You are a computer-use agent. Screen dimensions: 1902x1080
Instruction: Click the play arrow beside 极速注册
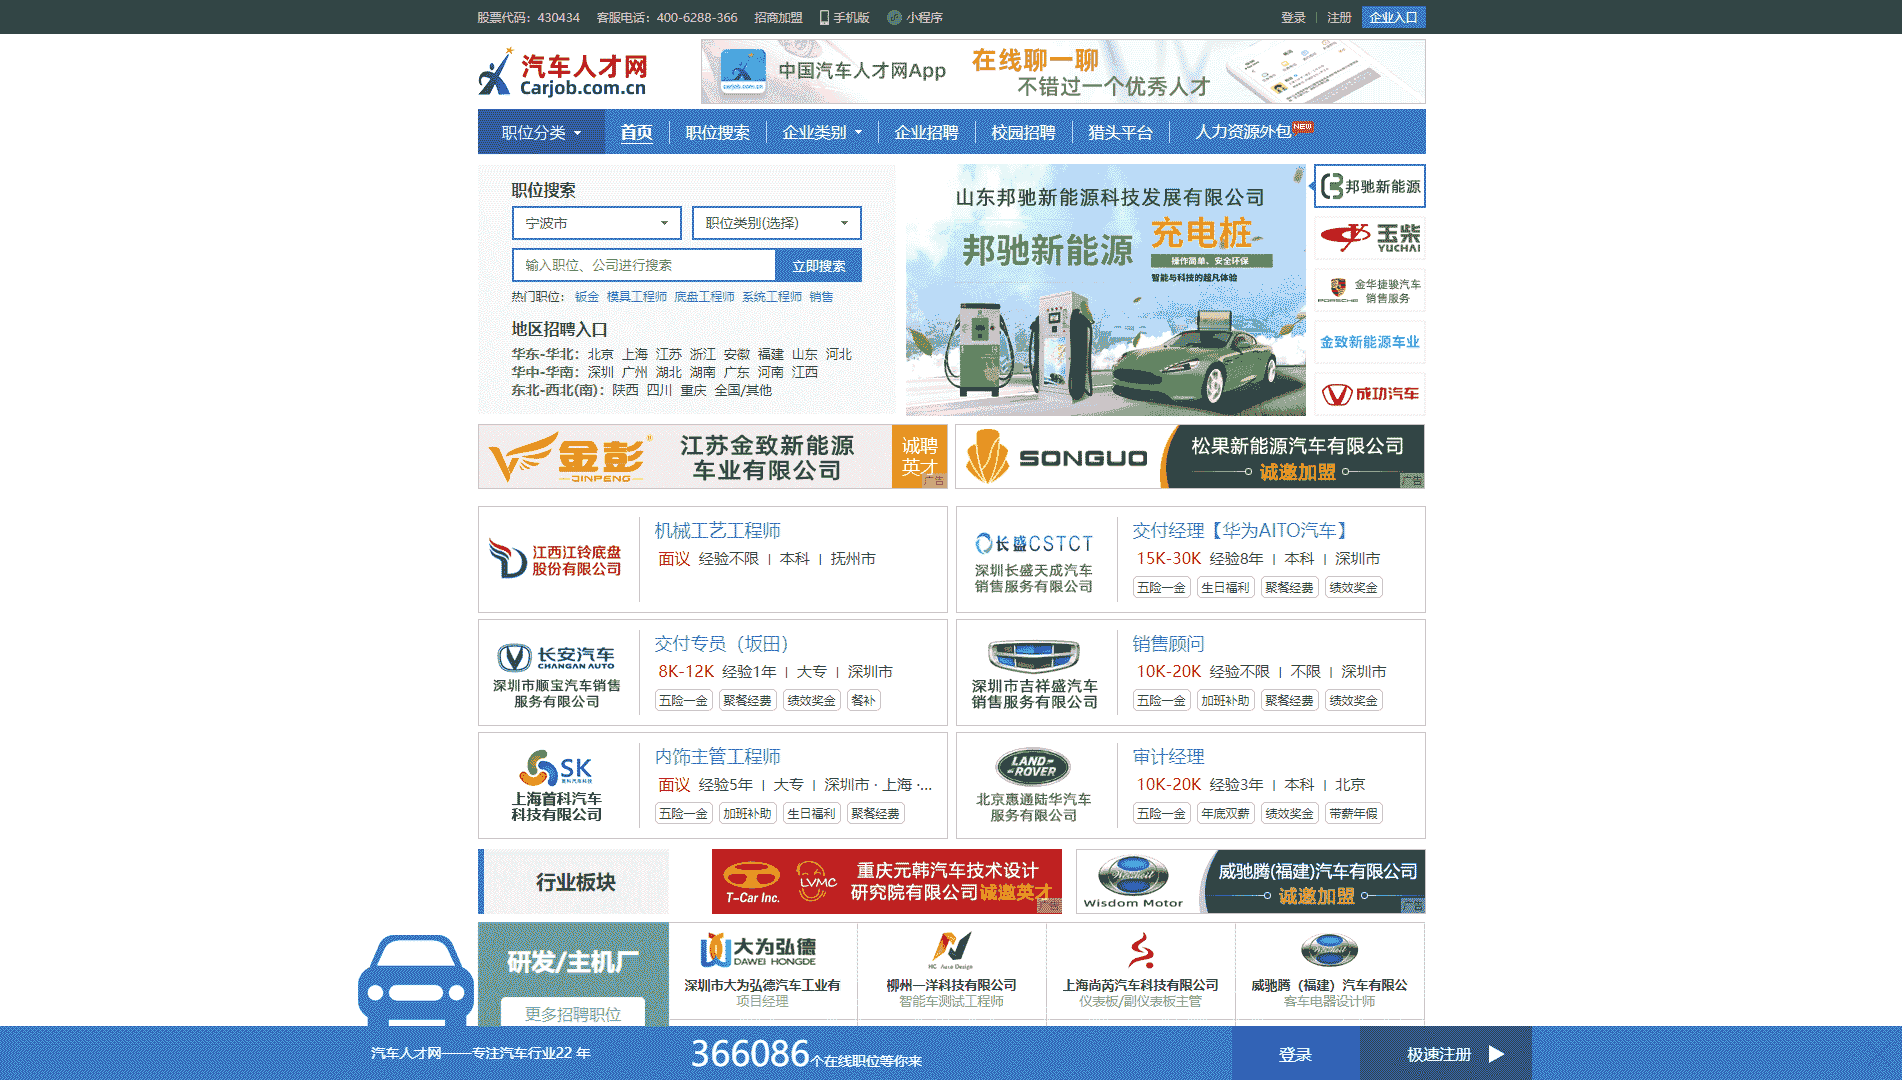[1496, 1054]
